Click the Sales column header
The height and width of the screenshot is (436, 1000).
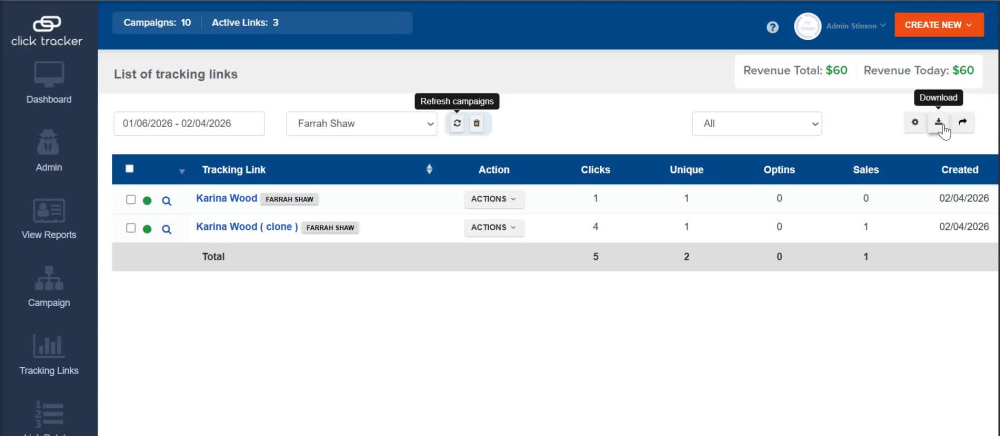[866, 170]
